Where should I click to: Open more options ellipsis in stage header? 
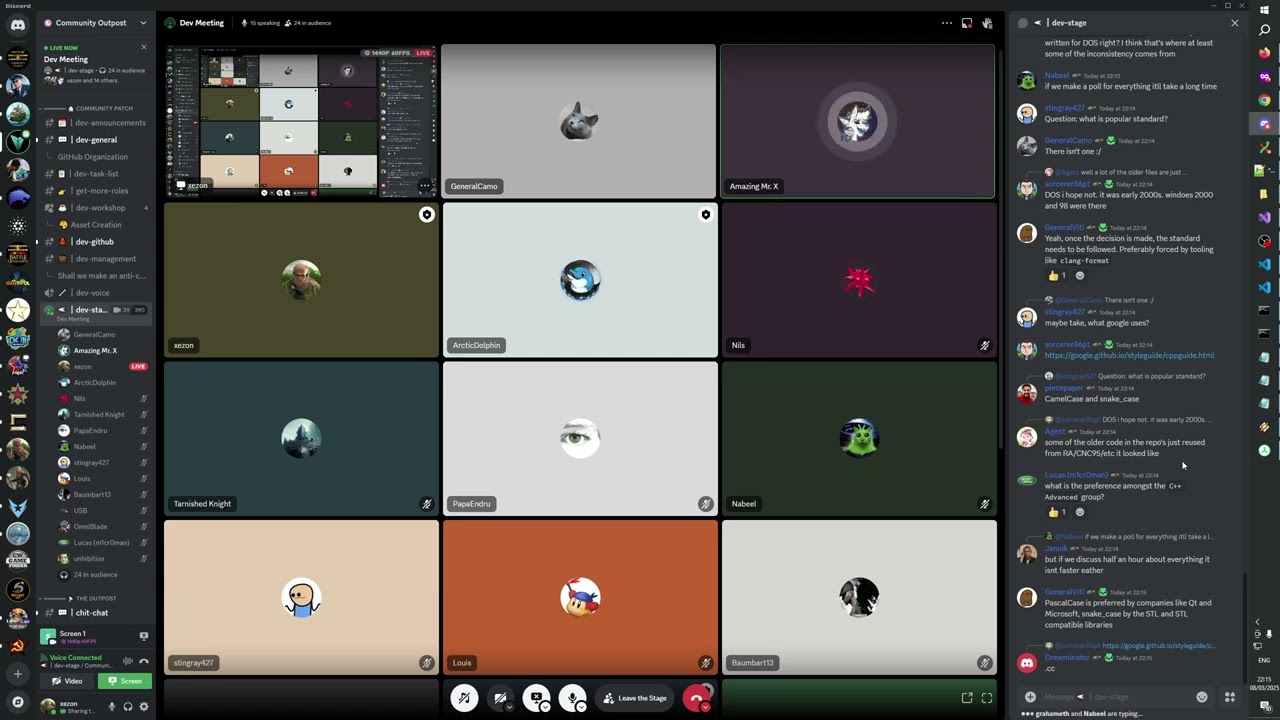pos(946,23)
